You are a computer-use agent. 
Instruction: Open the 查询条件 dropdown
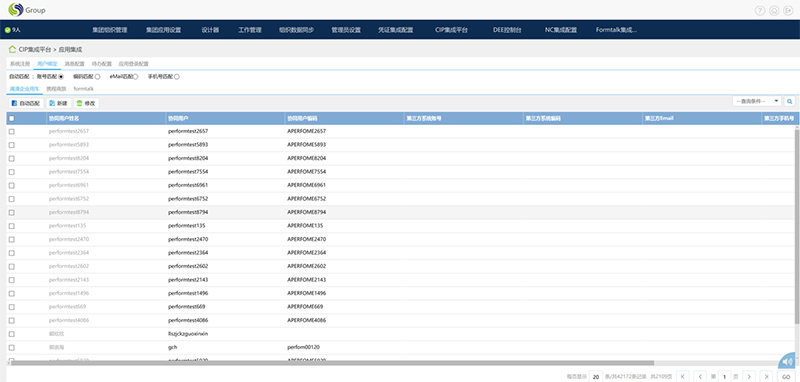tap(757, 101)
